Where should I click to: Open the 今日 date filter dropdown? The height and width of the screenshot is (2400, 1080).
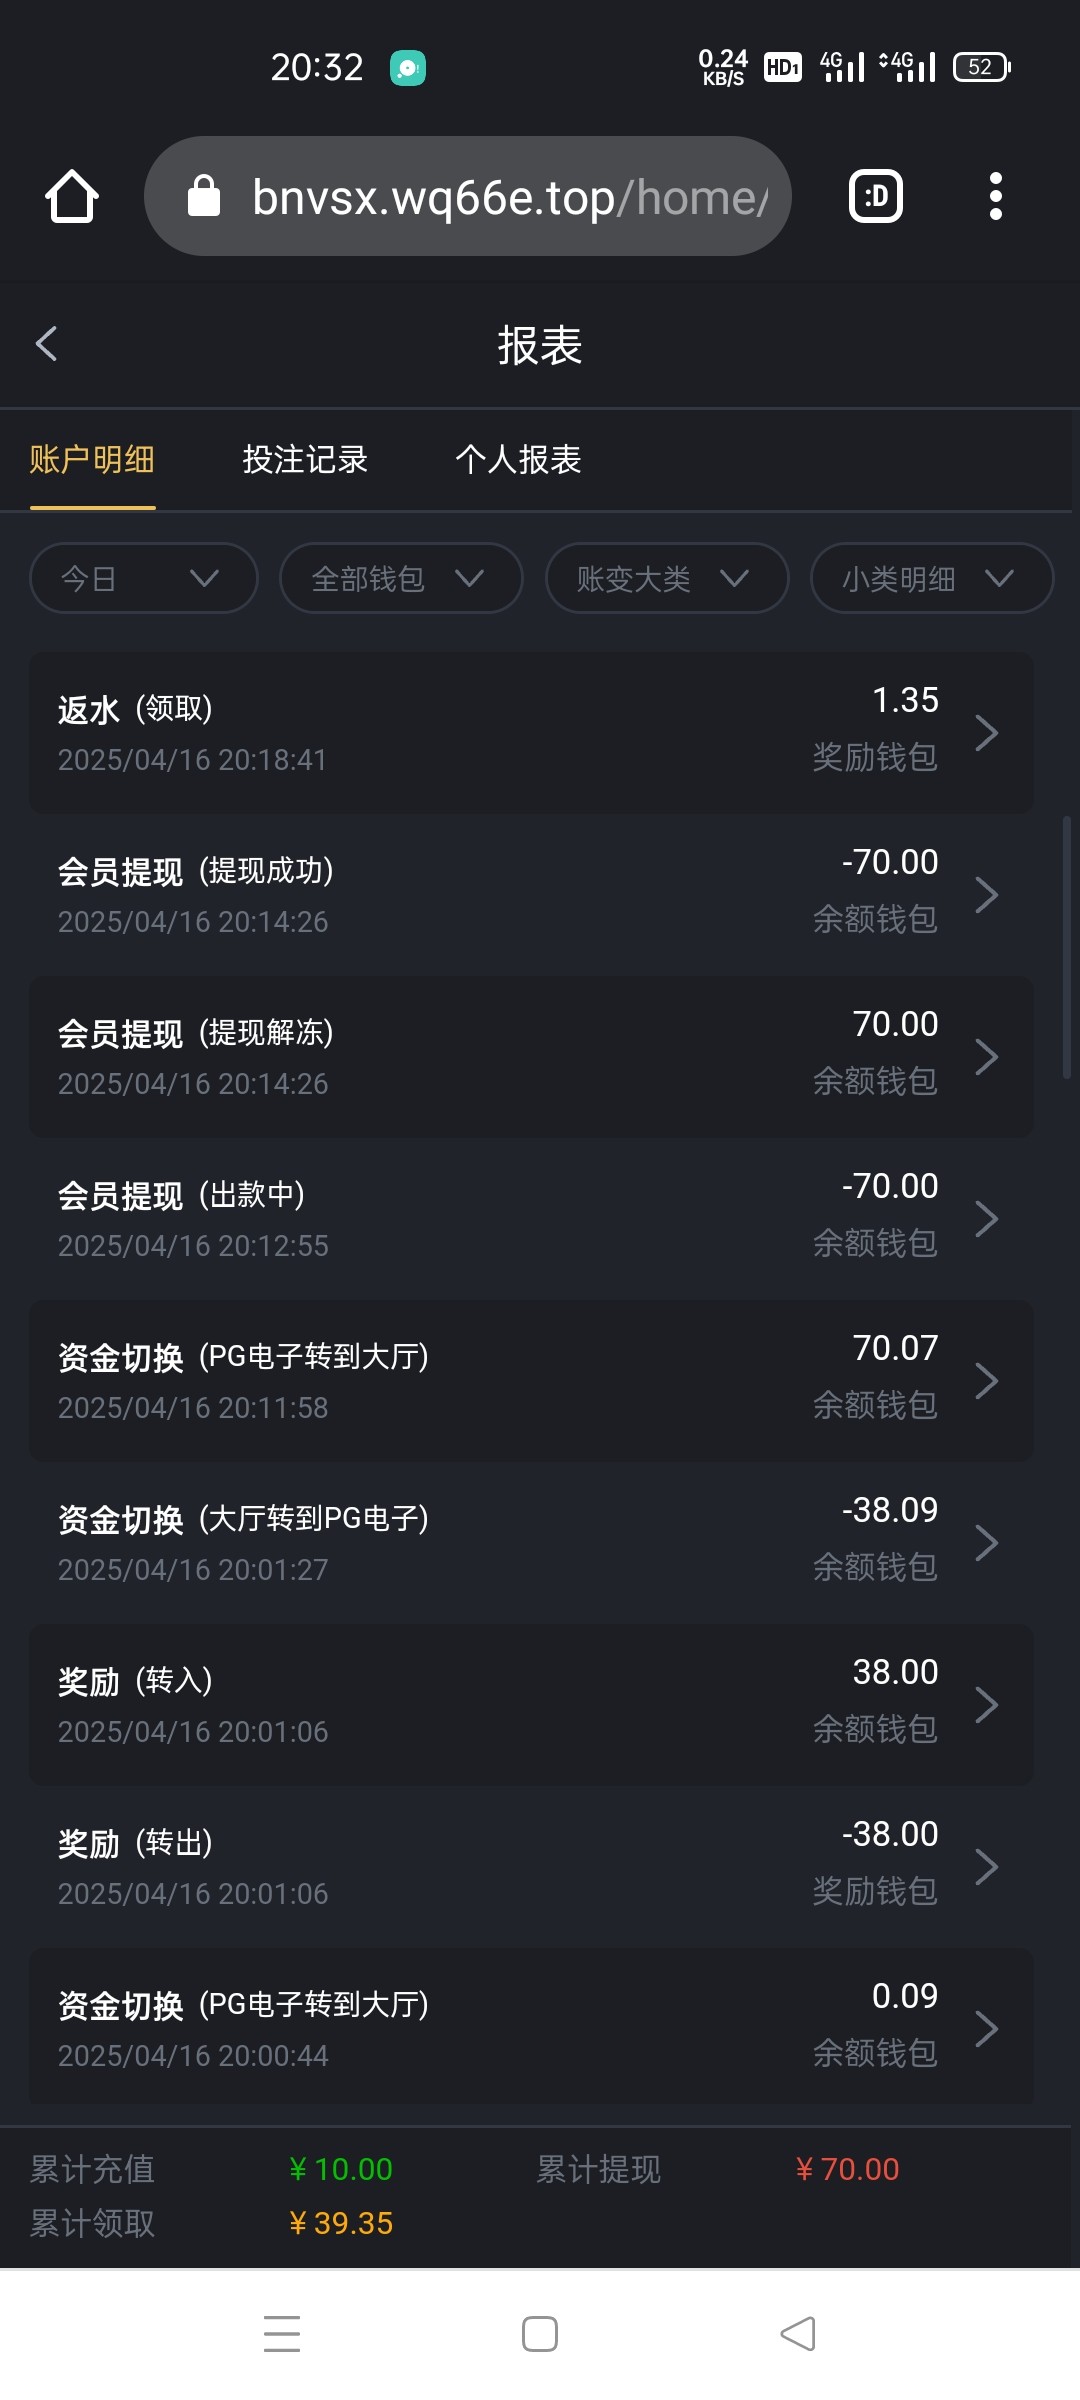pos(144,578)
